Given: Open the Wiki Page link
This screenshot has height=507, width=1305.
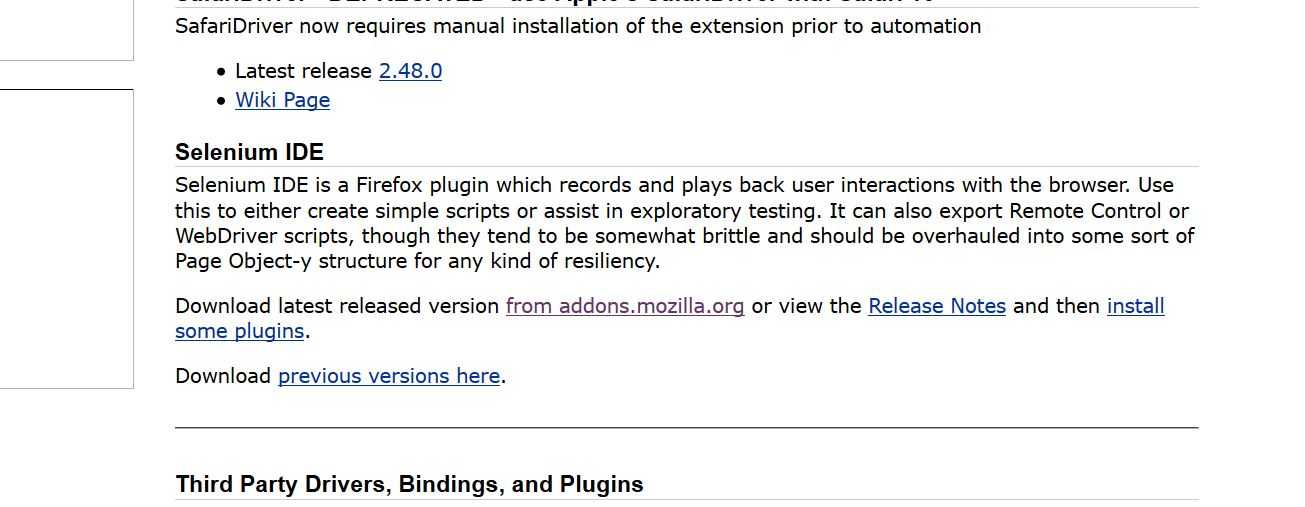Looking at the screenshot, I should pos(282,100).
